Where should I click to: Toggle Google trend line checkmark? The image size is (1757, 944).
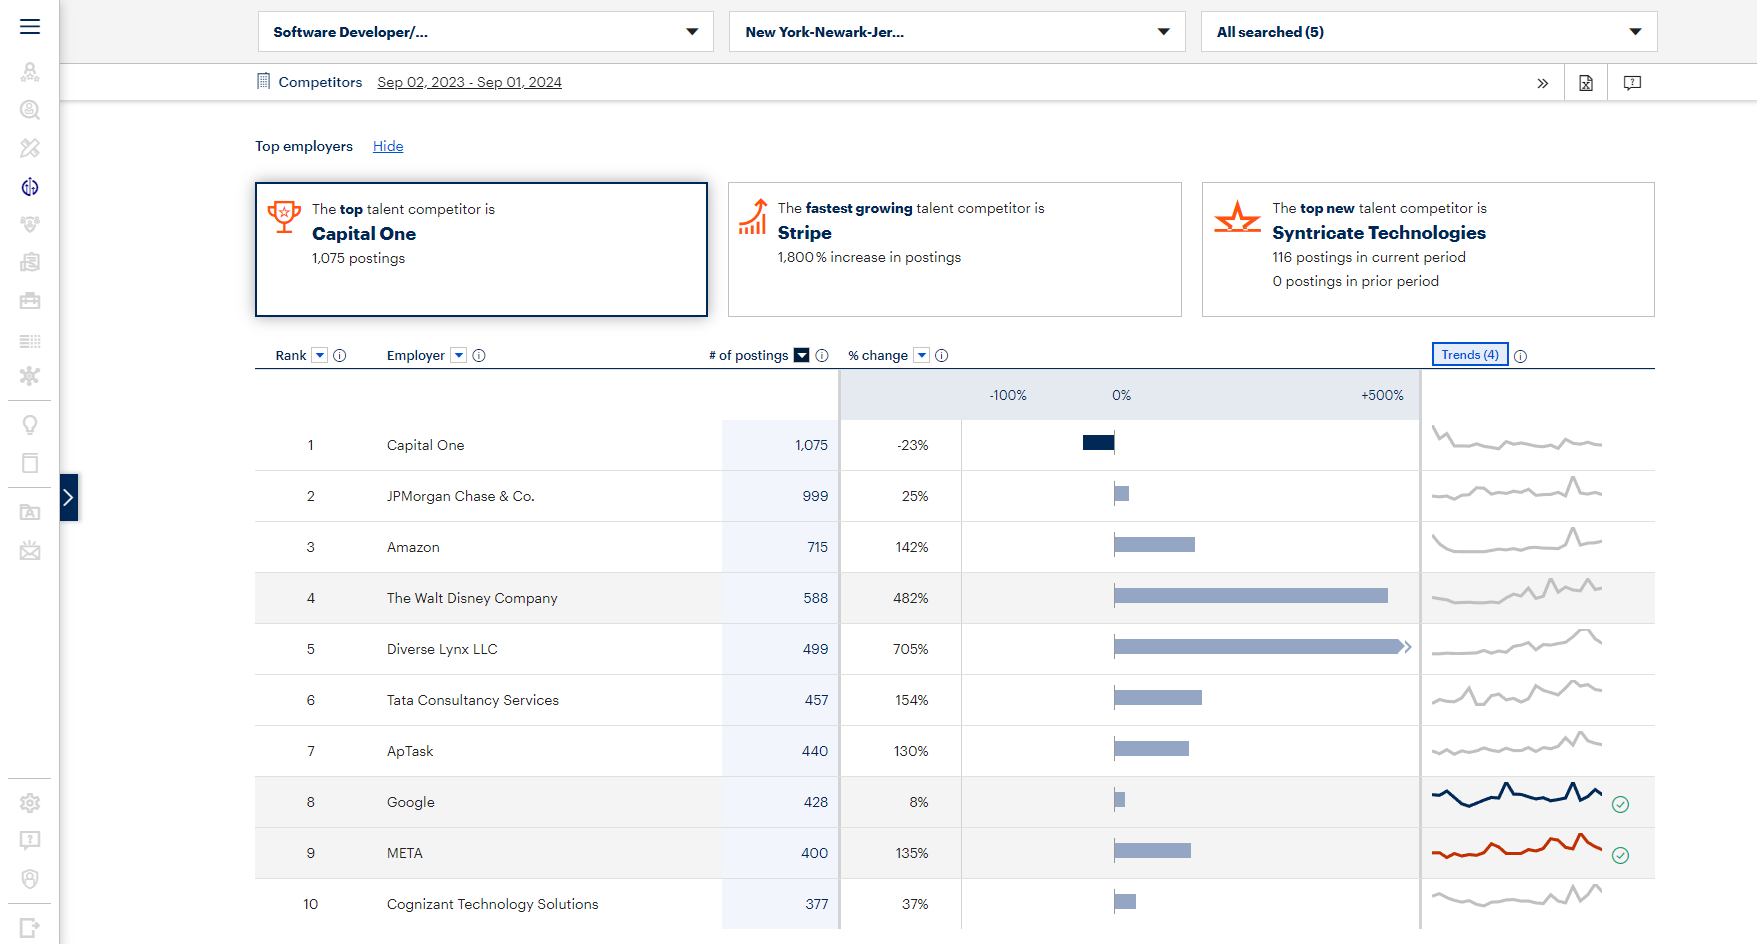click(1620, 804)
